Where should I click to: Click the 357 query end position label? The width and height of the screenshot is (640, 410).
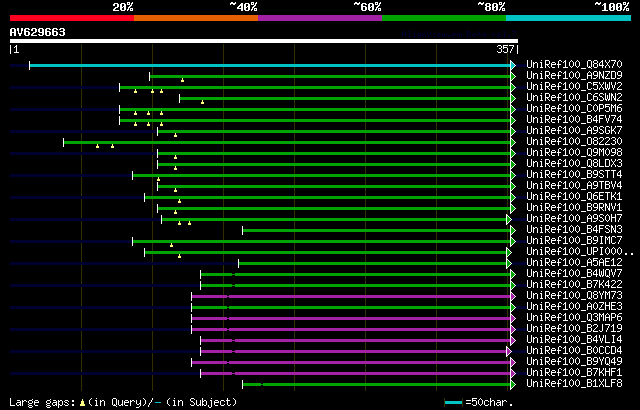point(505,49)
